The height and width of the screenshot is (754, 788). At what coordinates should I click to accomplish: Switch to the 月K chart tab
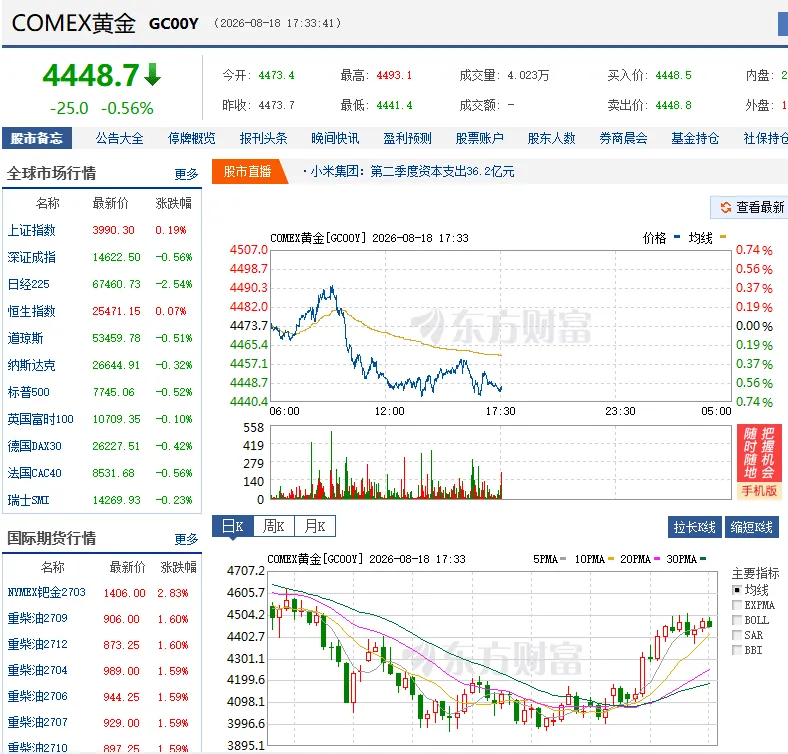(315, 526)
